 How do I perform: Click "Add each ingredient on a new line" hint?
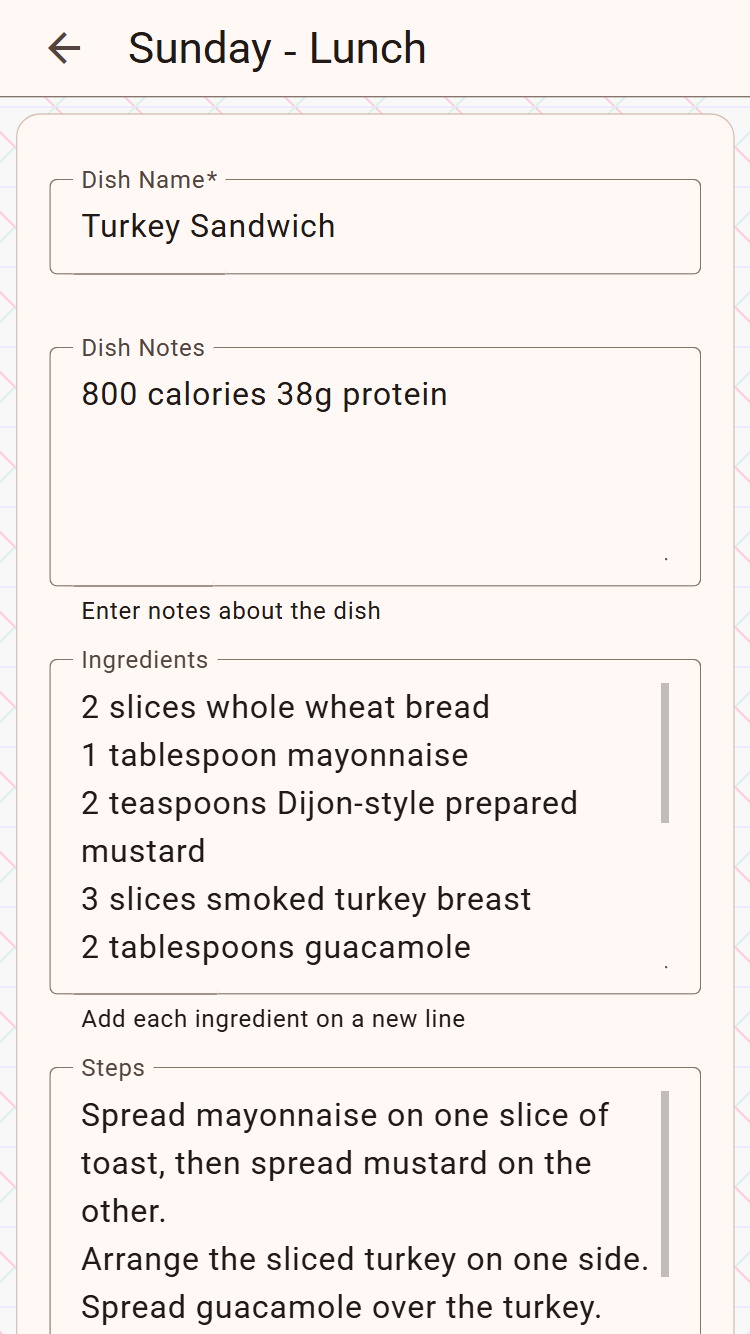pyautogui.click(x=273, y=1020)
